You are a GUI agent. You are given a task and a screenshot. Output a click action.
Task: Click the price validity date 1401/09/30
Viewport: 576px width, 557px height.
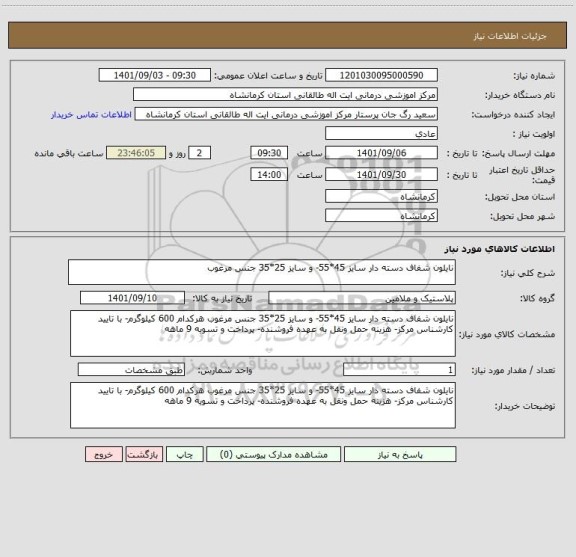(381, 175)
